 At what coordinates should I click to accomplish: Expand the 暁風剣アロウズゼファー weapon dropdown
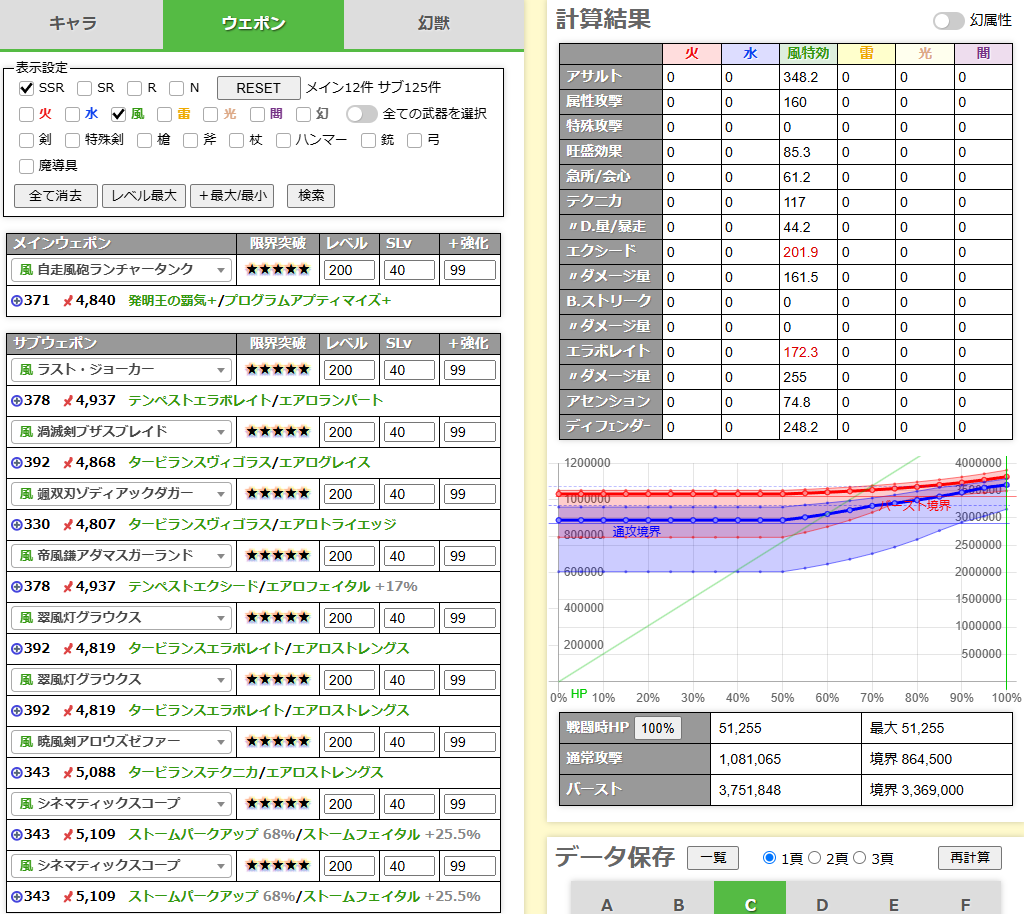(x=121, y=742)
